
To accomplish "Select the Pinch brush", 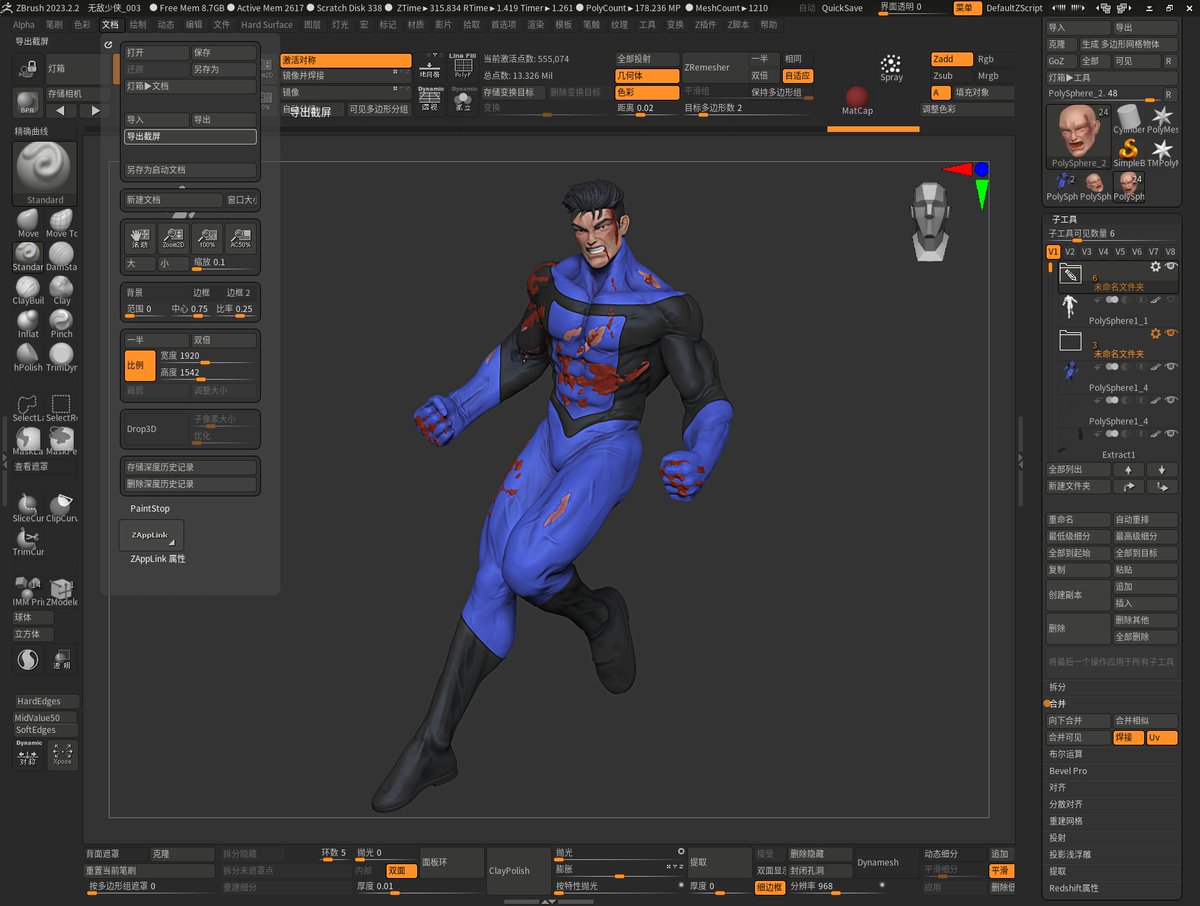I will [x=61, y=324].
